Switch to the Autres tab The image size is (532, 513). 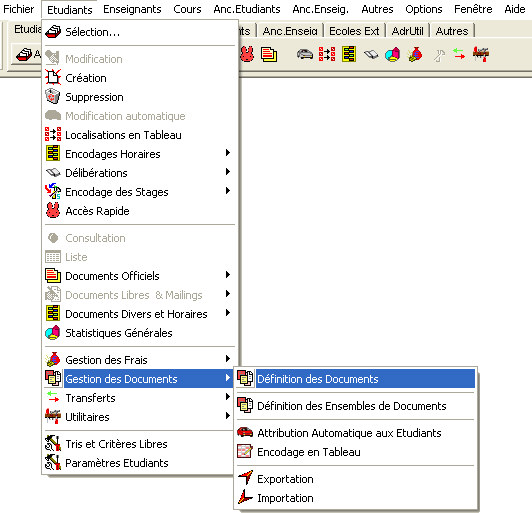tap(452, 31)
